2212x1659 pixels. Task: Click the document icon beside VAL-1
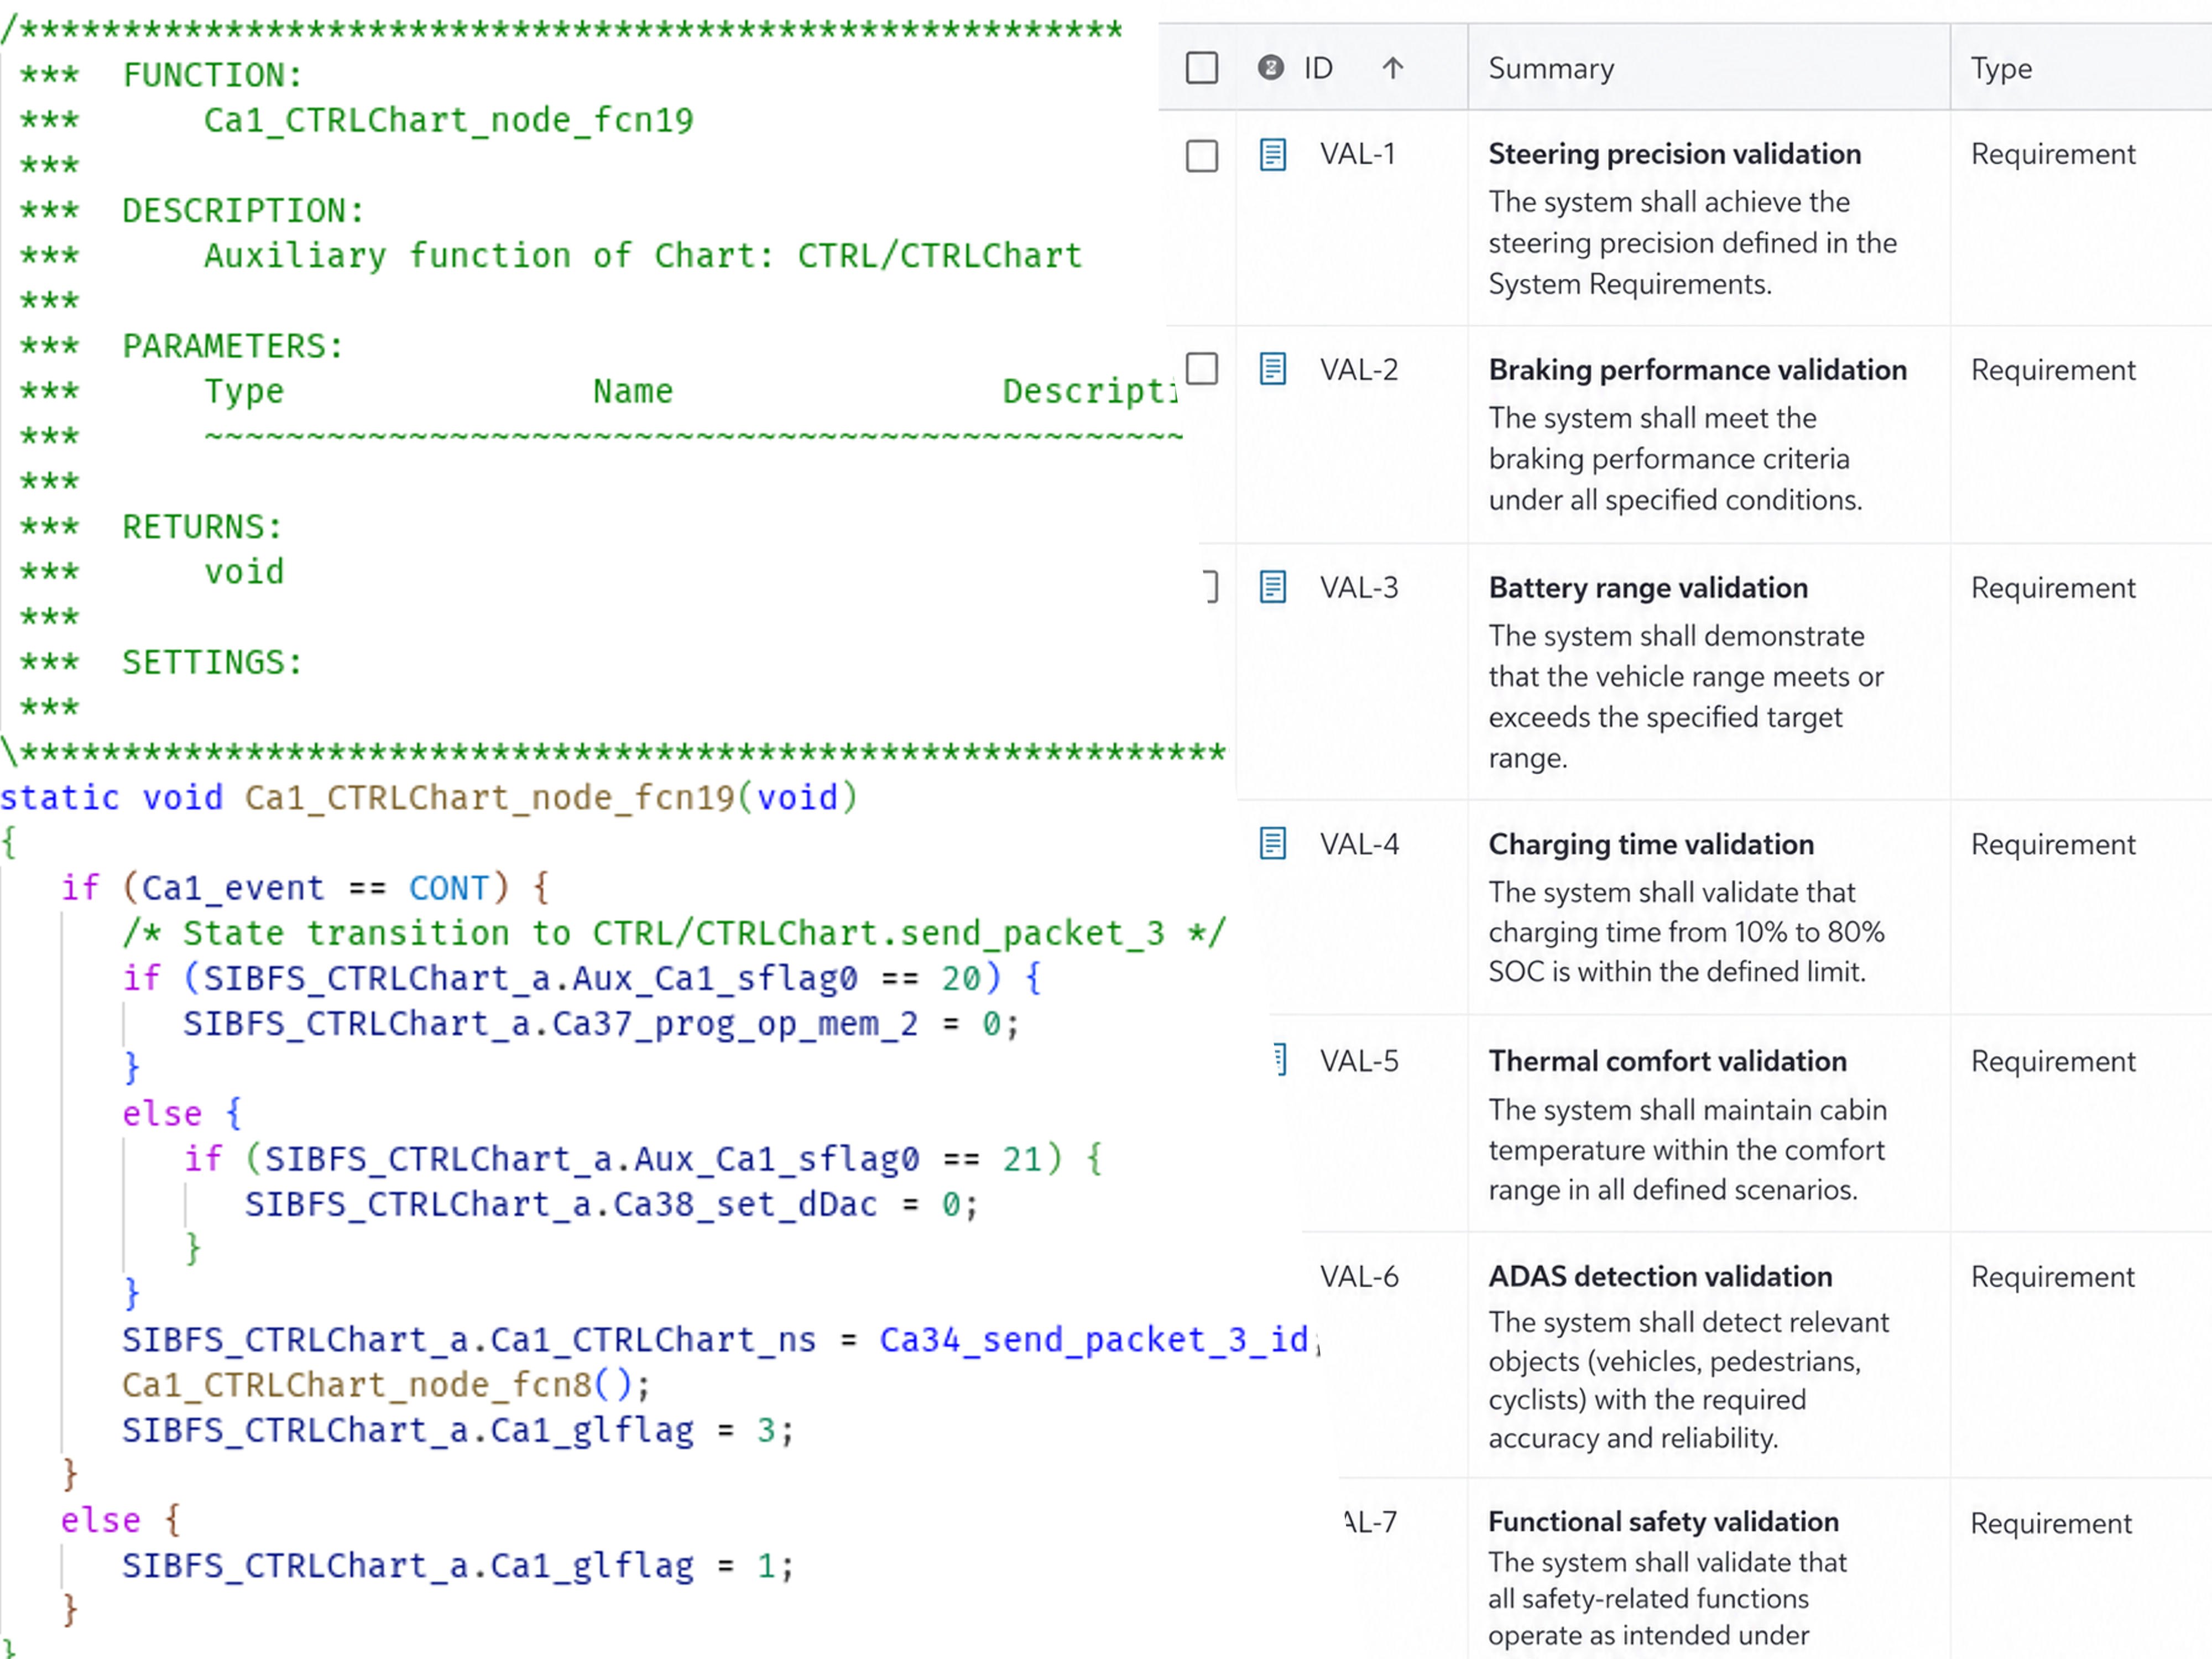tap(1272, 154)
